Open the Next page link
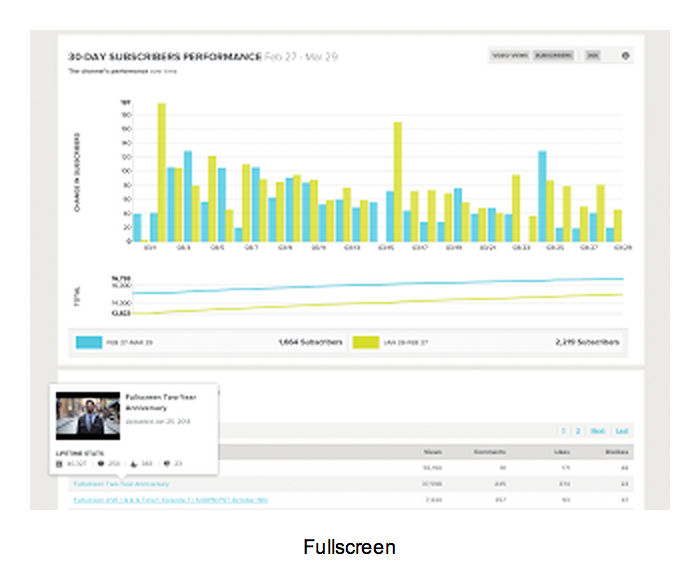This screenshot has height=570, width=698. click(597, 431)
